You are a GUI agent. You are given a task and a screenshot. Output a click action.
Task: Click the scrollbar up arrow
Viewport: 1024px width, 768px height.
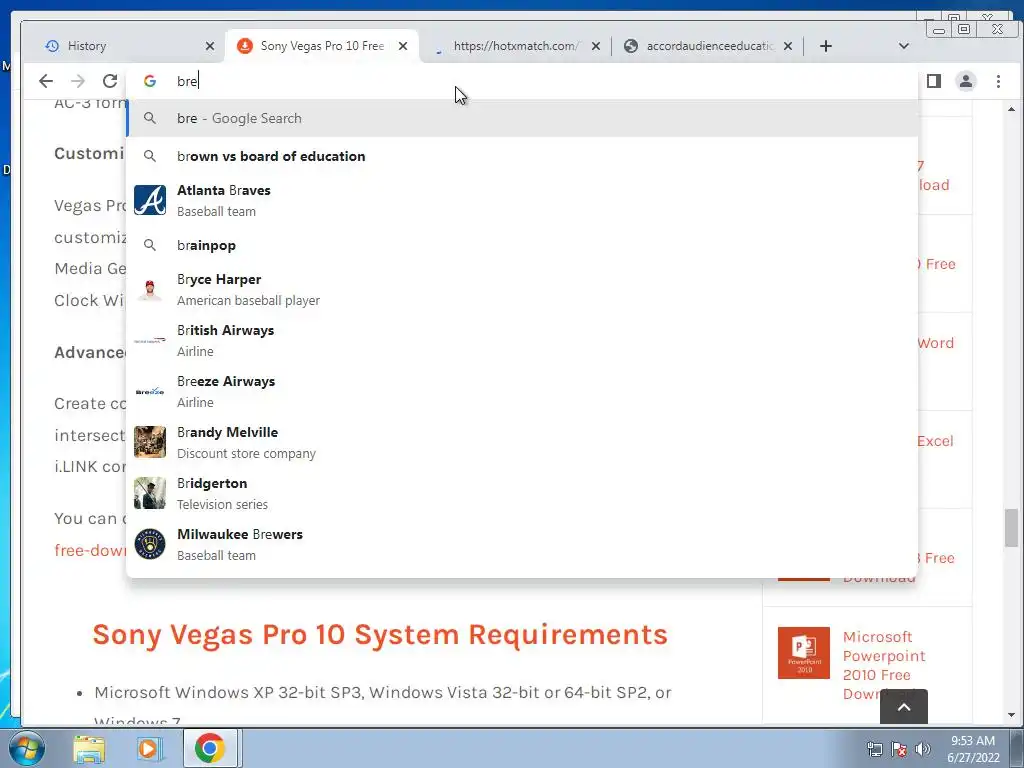[1012, 110]
